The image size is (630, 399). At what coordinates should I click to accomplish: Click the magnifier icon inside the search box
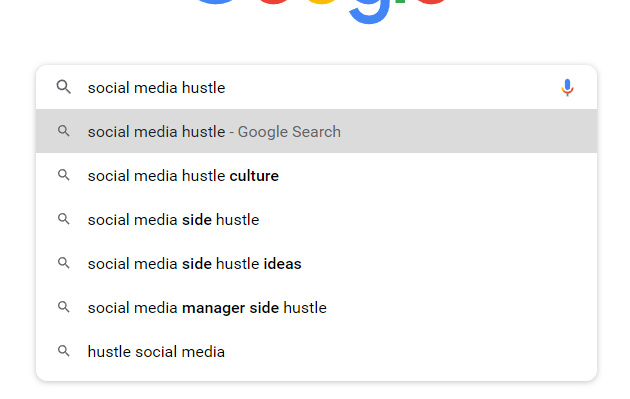click(63, 87)
